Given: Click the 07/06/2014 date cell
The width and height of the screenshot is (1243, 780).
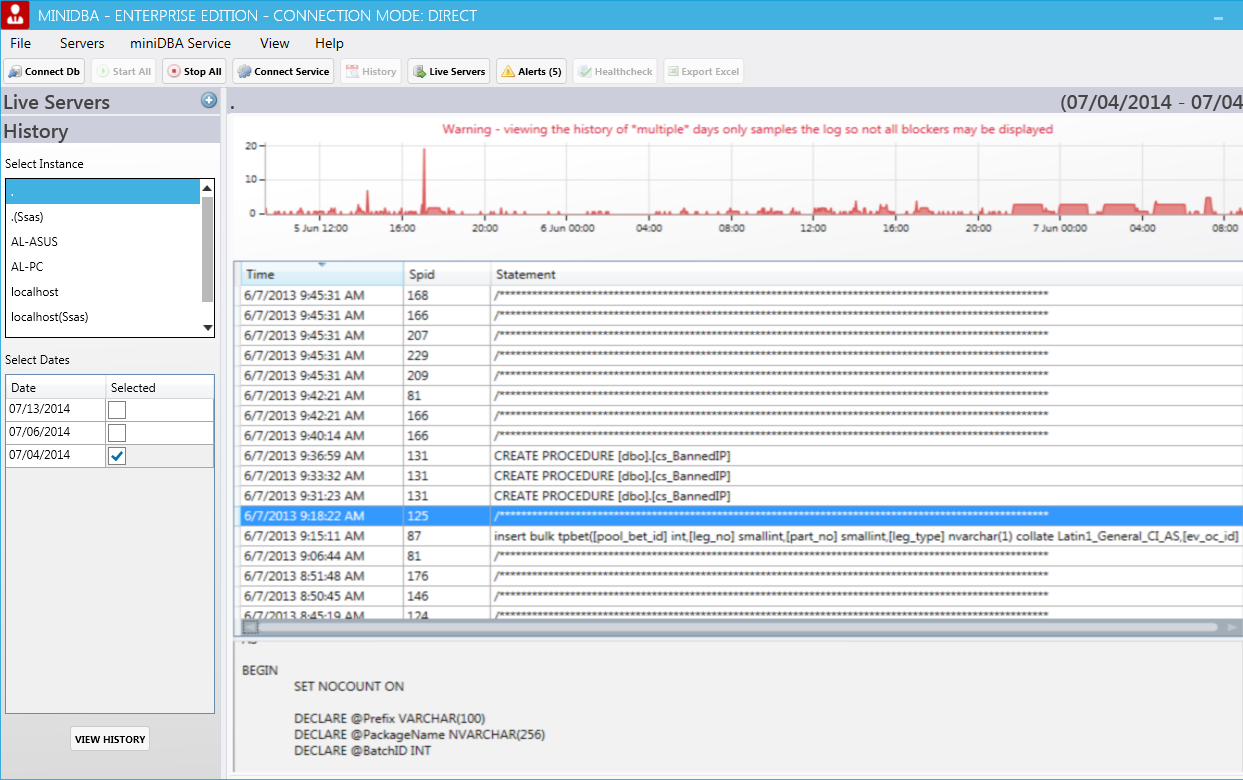Looking at the screenshot, I should point(56,433).
